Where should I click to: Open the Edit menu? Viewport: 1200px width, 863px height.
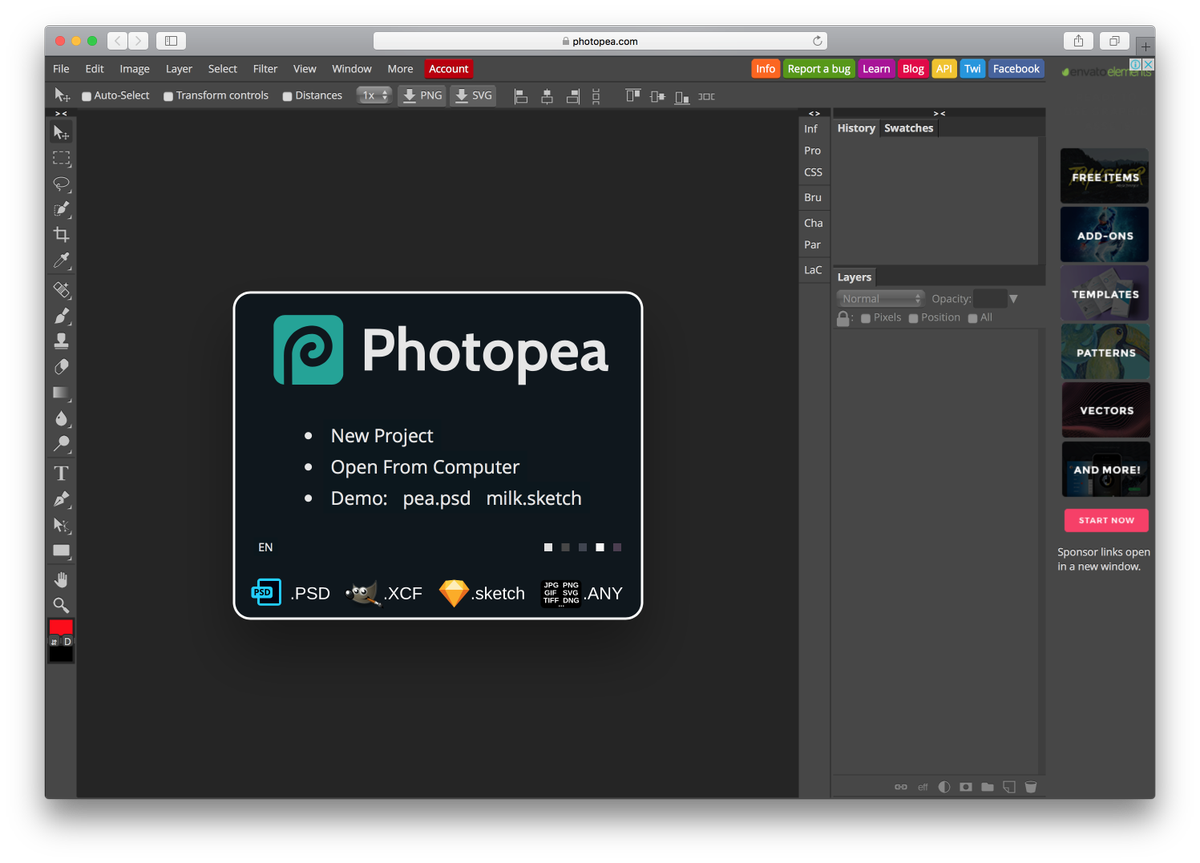[94, 69]
